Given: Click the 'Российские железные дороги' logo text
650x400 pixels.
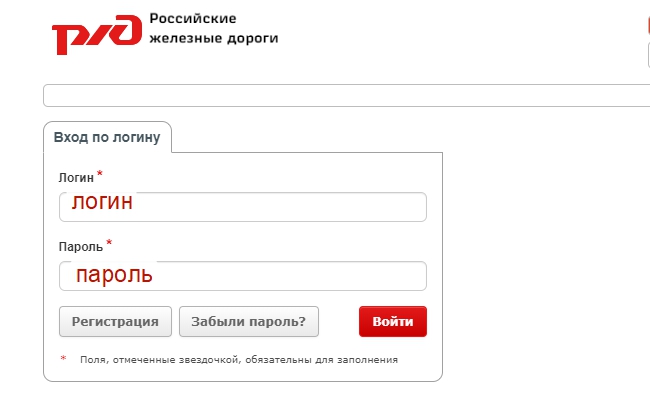Looking at the screenshot, I should click(213, 29).
